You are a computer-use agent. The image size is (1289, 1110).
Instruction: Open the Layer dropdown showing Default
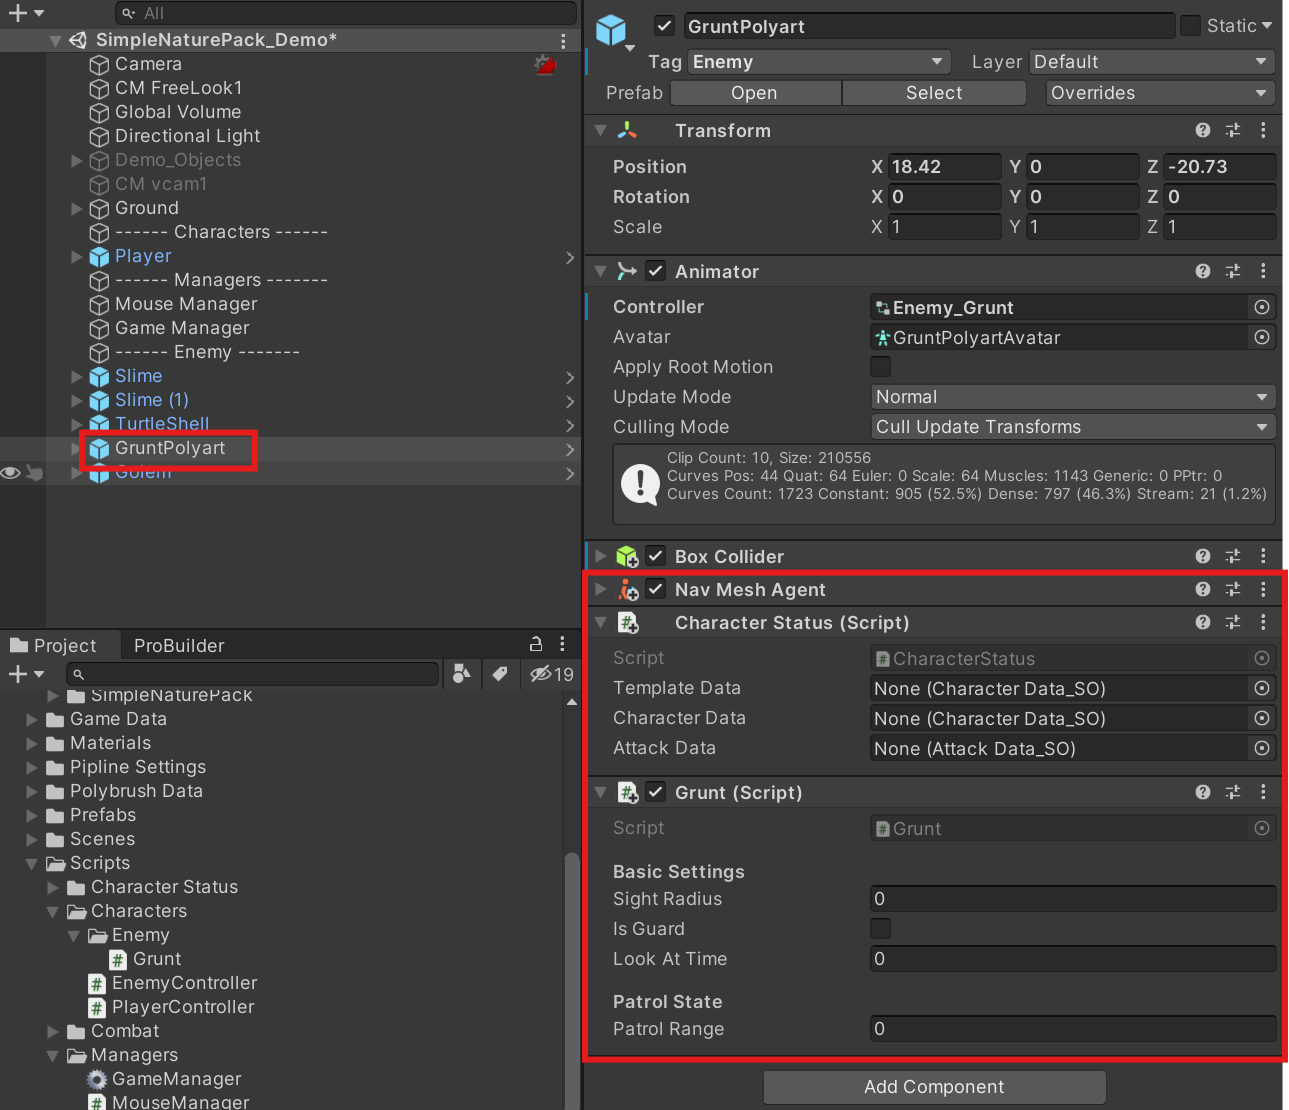(x=1152, y=62)
